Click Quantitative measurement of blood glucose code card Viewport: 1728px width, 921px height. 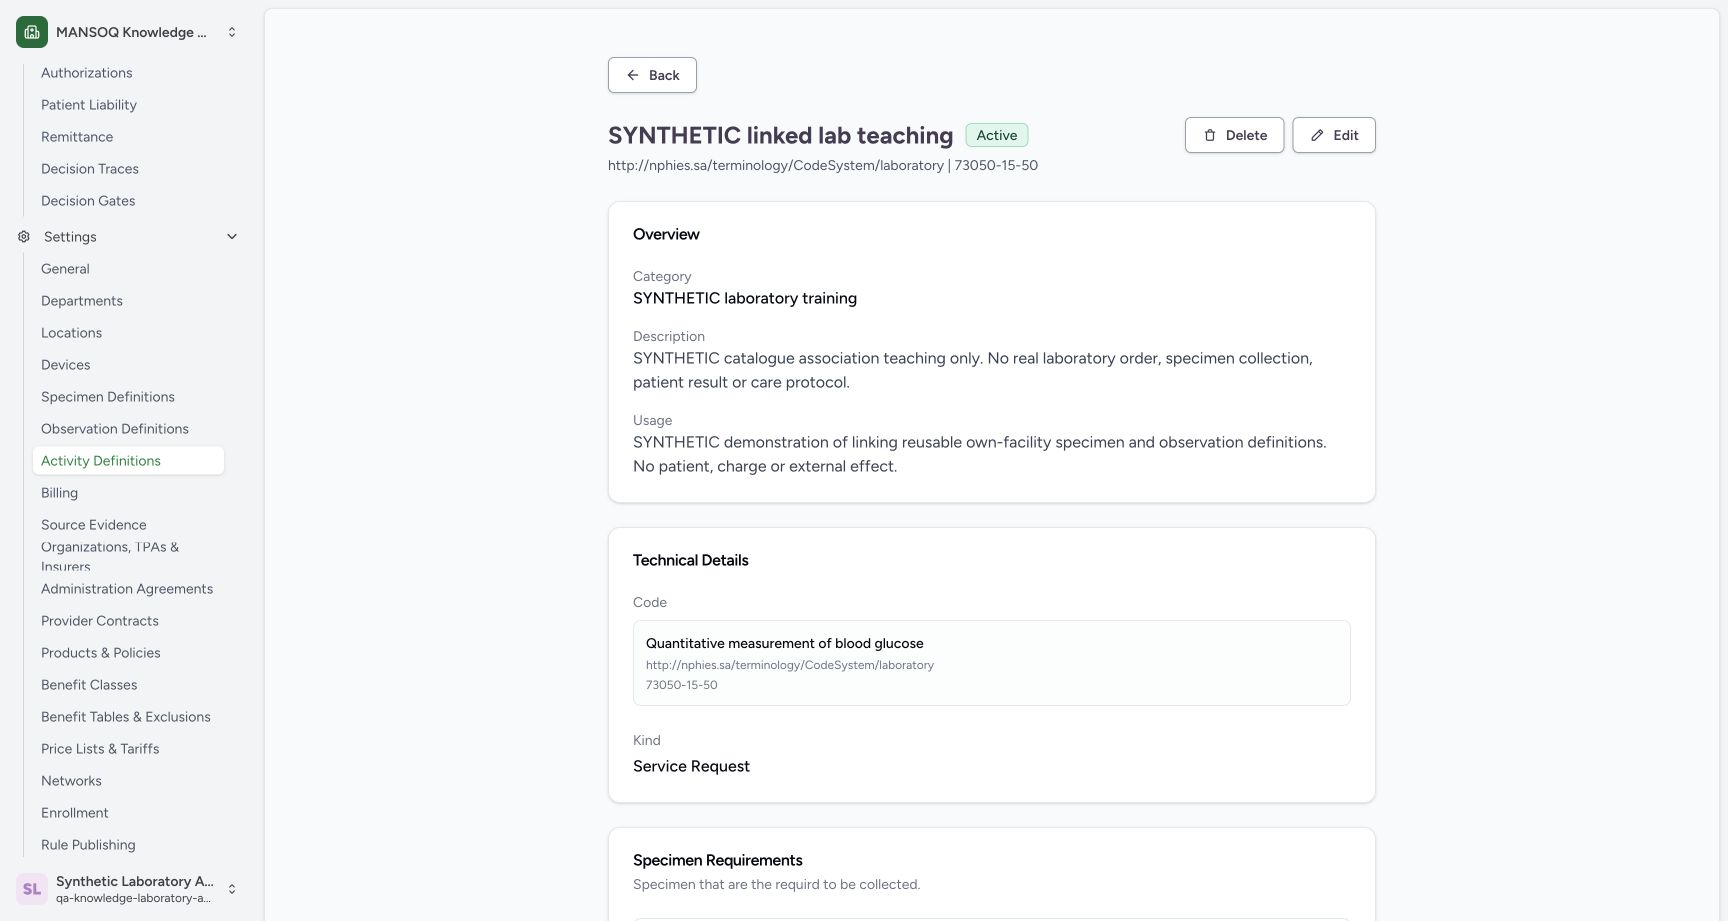tap(992, 663)
